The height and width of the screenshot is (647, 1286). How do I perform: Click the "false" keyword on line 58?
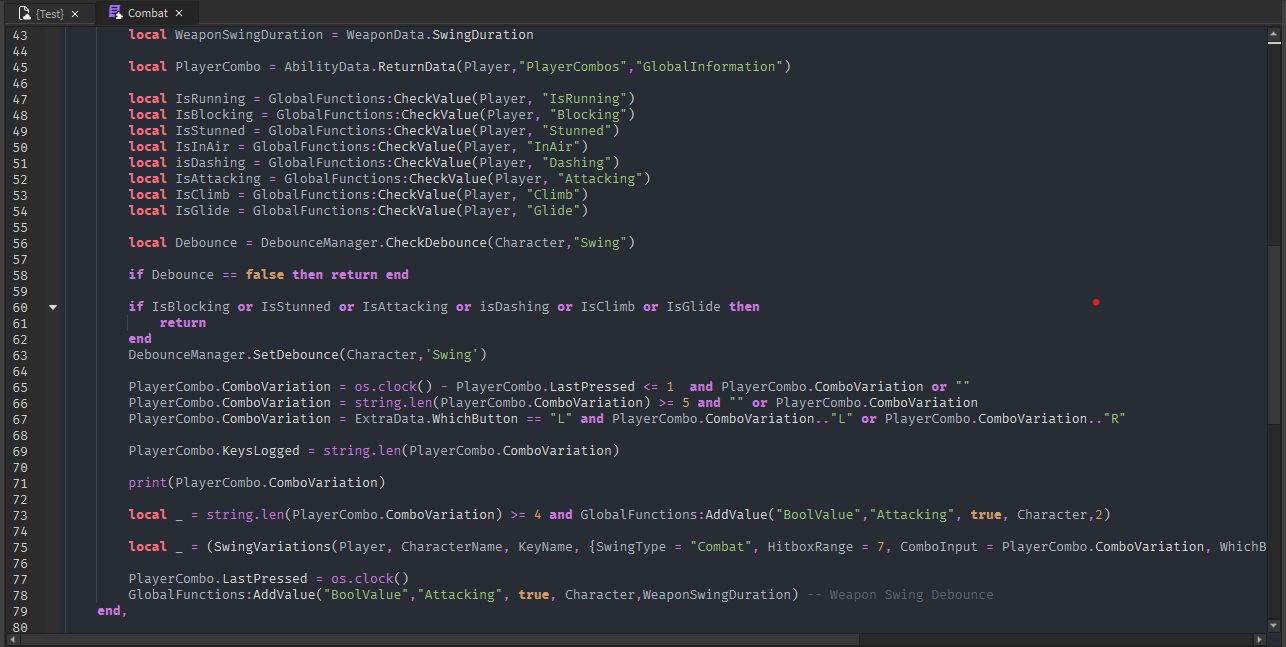[x=265, y=275]
